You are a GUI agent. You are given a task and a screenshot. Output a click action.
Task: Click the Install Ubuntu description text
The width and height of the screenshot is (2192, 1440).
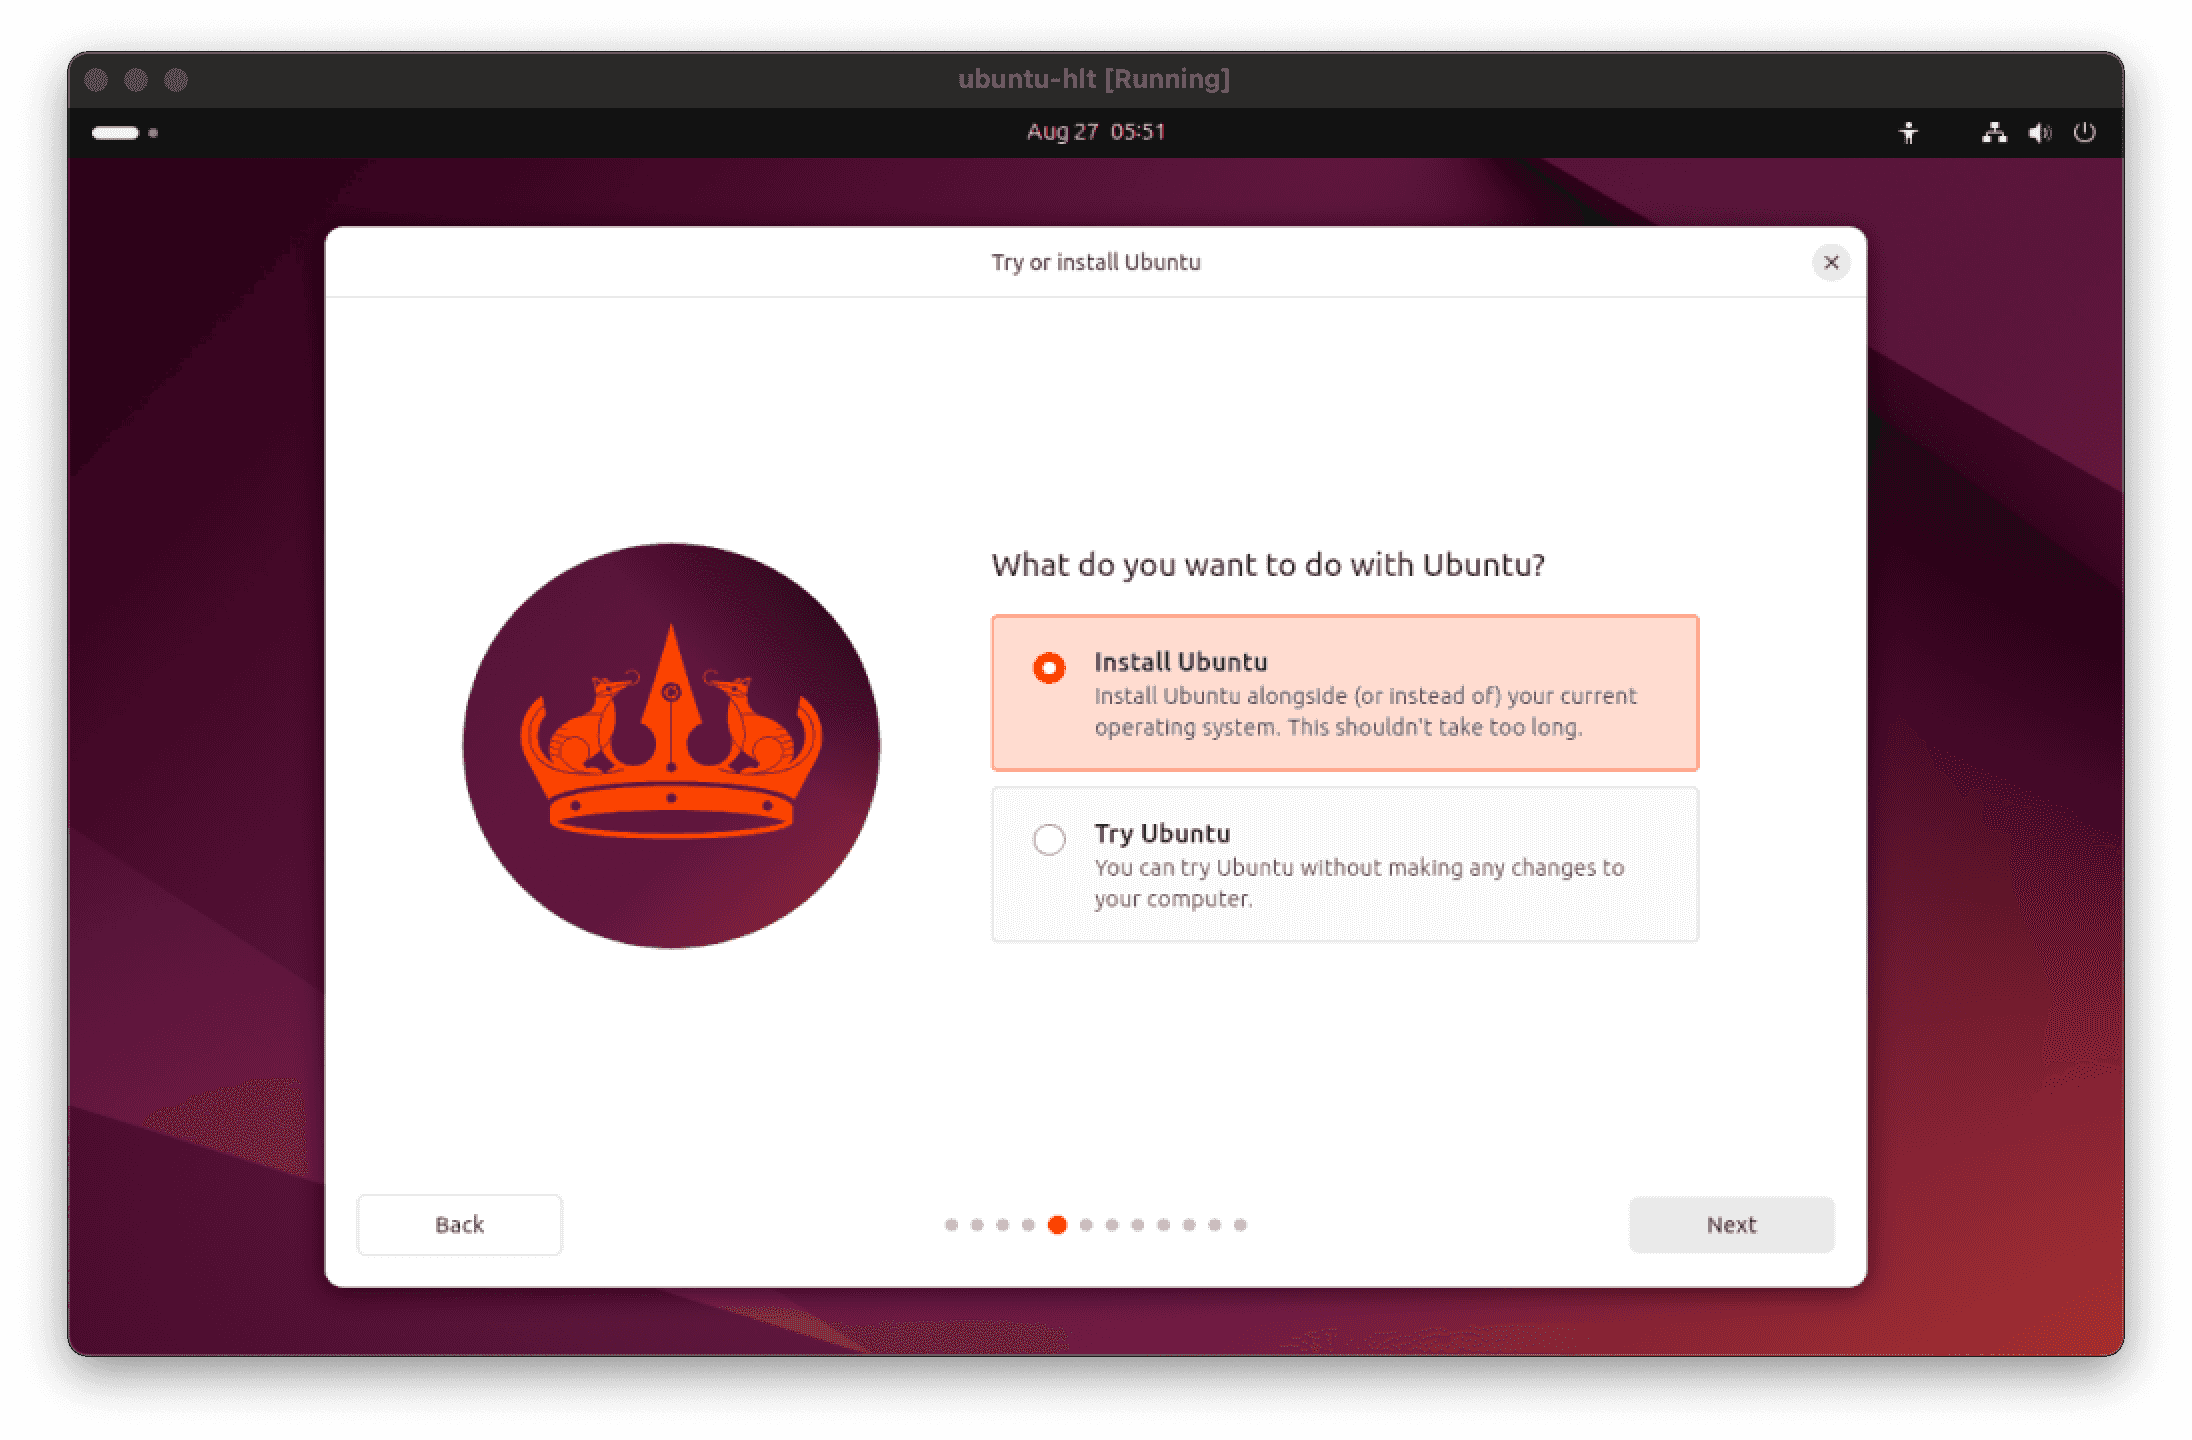click(x=1365, y=711)
